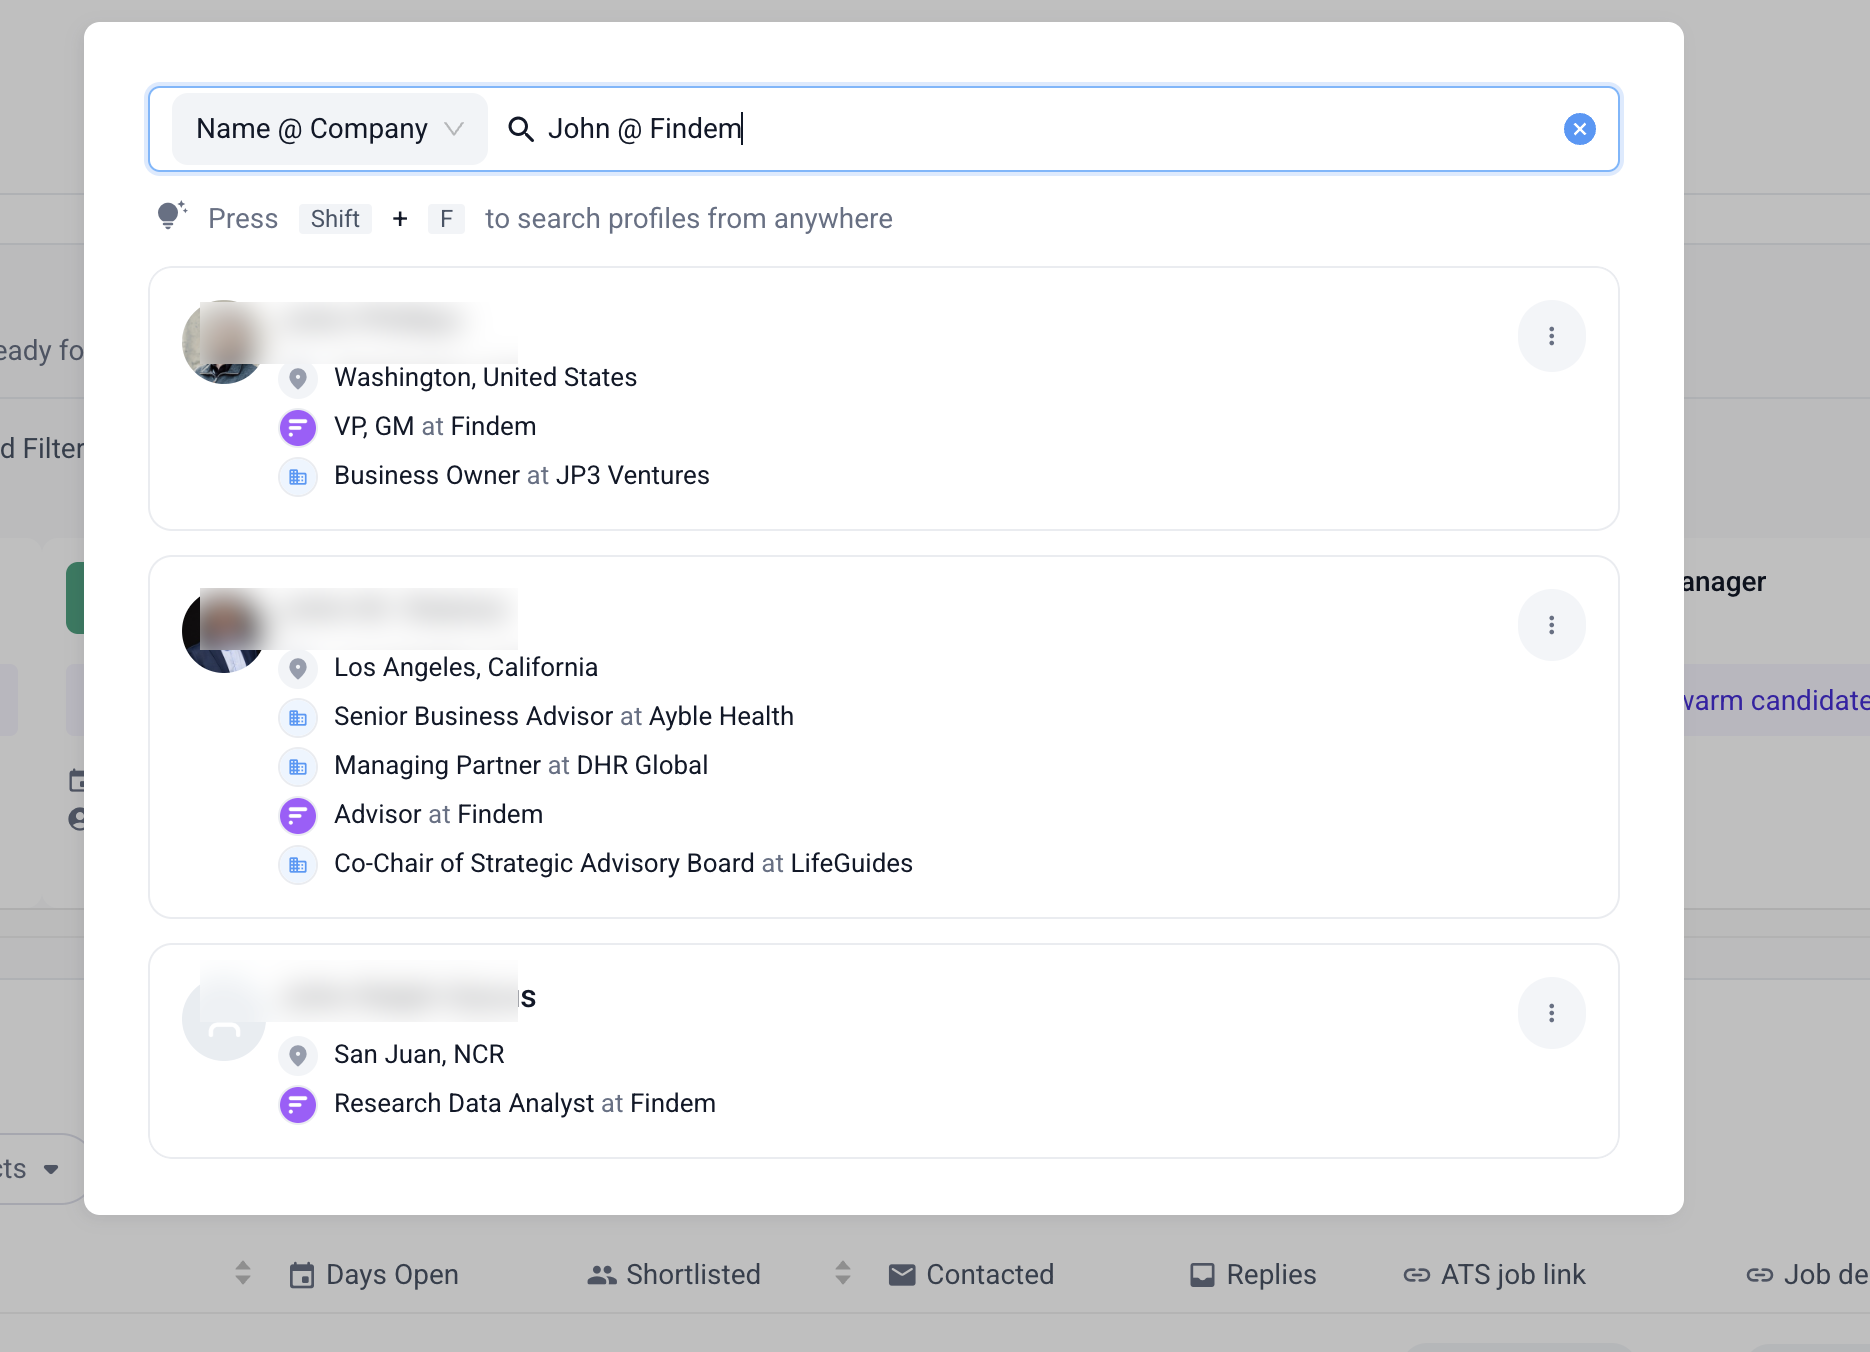Open more options for the Research Data Analyst profile
The width and height of the screenshot is (1870, 1352).
pyautogui.click(x=1551, y=1013)
